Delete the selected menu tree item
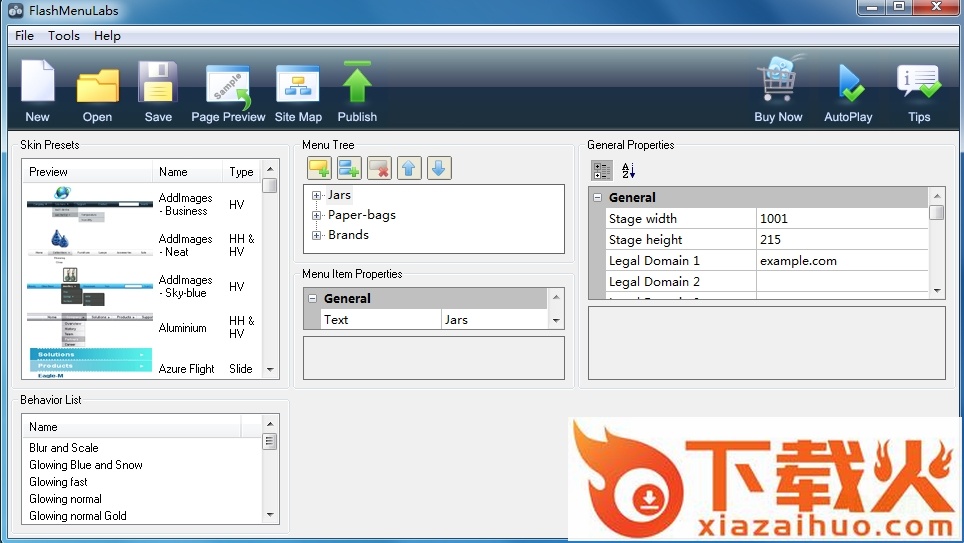964x543 pixels. tap(379, 168)
